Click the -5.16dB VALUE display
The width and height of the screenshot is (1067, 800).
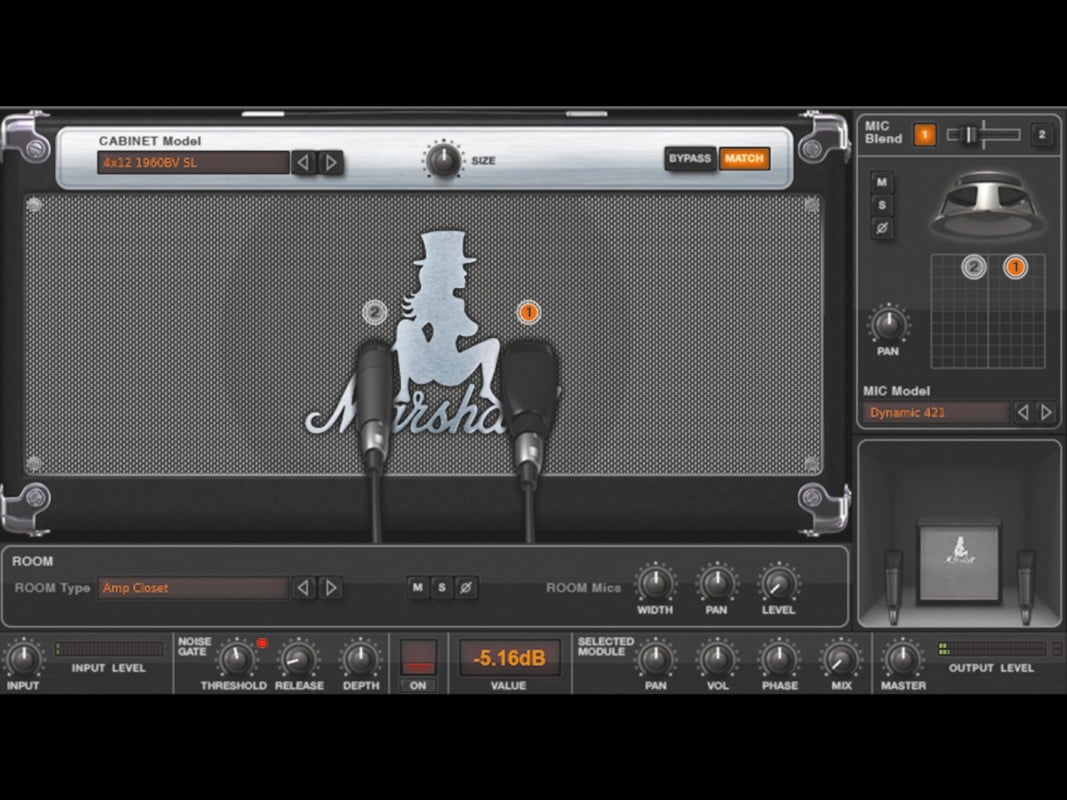[509, 658]
